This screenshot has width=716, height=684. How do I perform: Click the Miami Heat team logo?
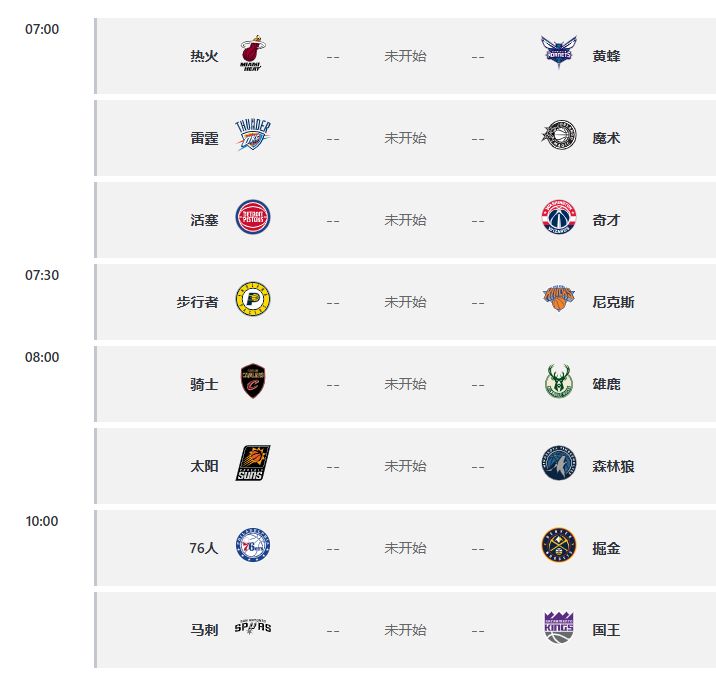(x=253, y=55)
